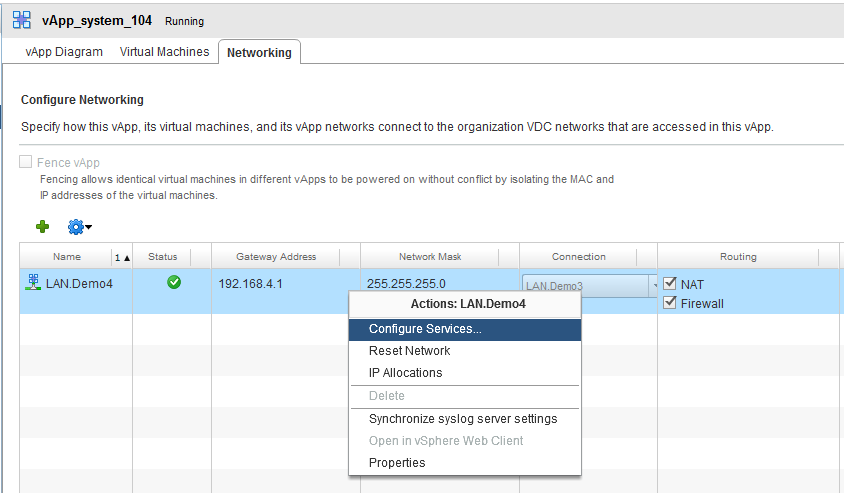The image size is (844, 493).
Task: Click the Running status label
Action: (184, 22)
